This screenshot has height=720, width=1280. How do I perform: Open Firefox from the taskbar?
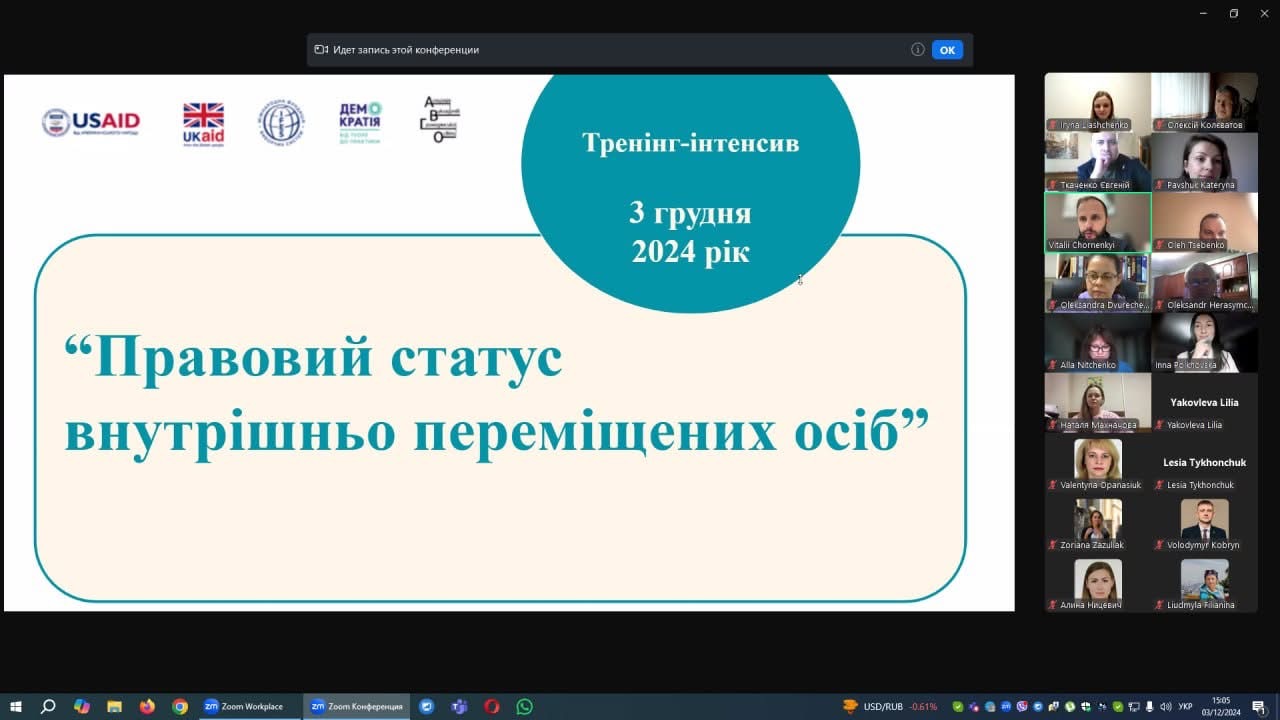[147, 706]
